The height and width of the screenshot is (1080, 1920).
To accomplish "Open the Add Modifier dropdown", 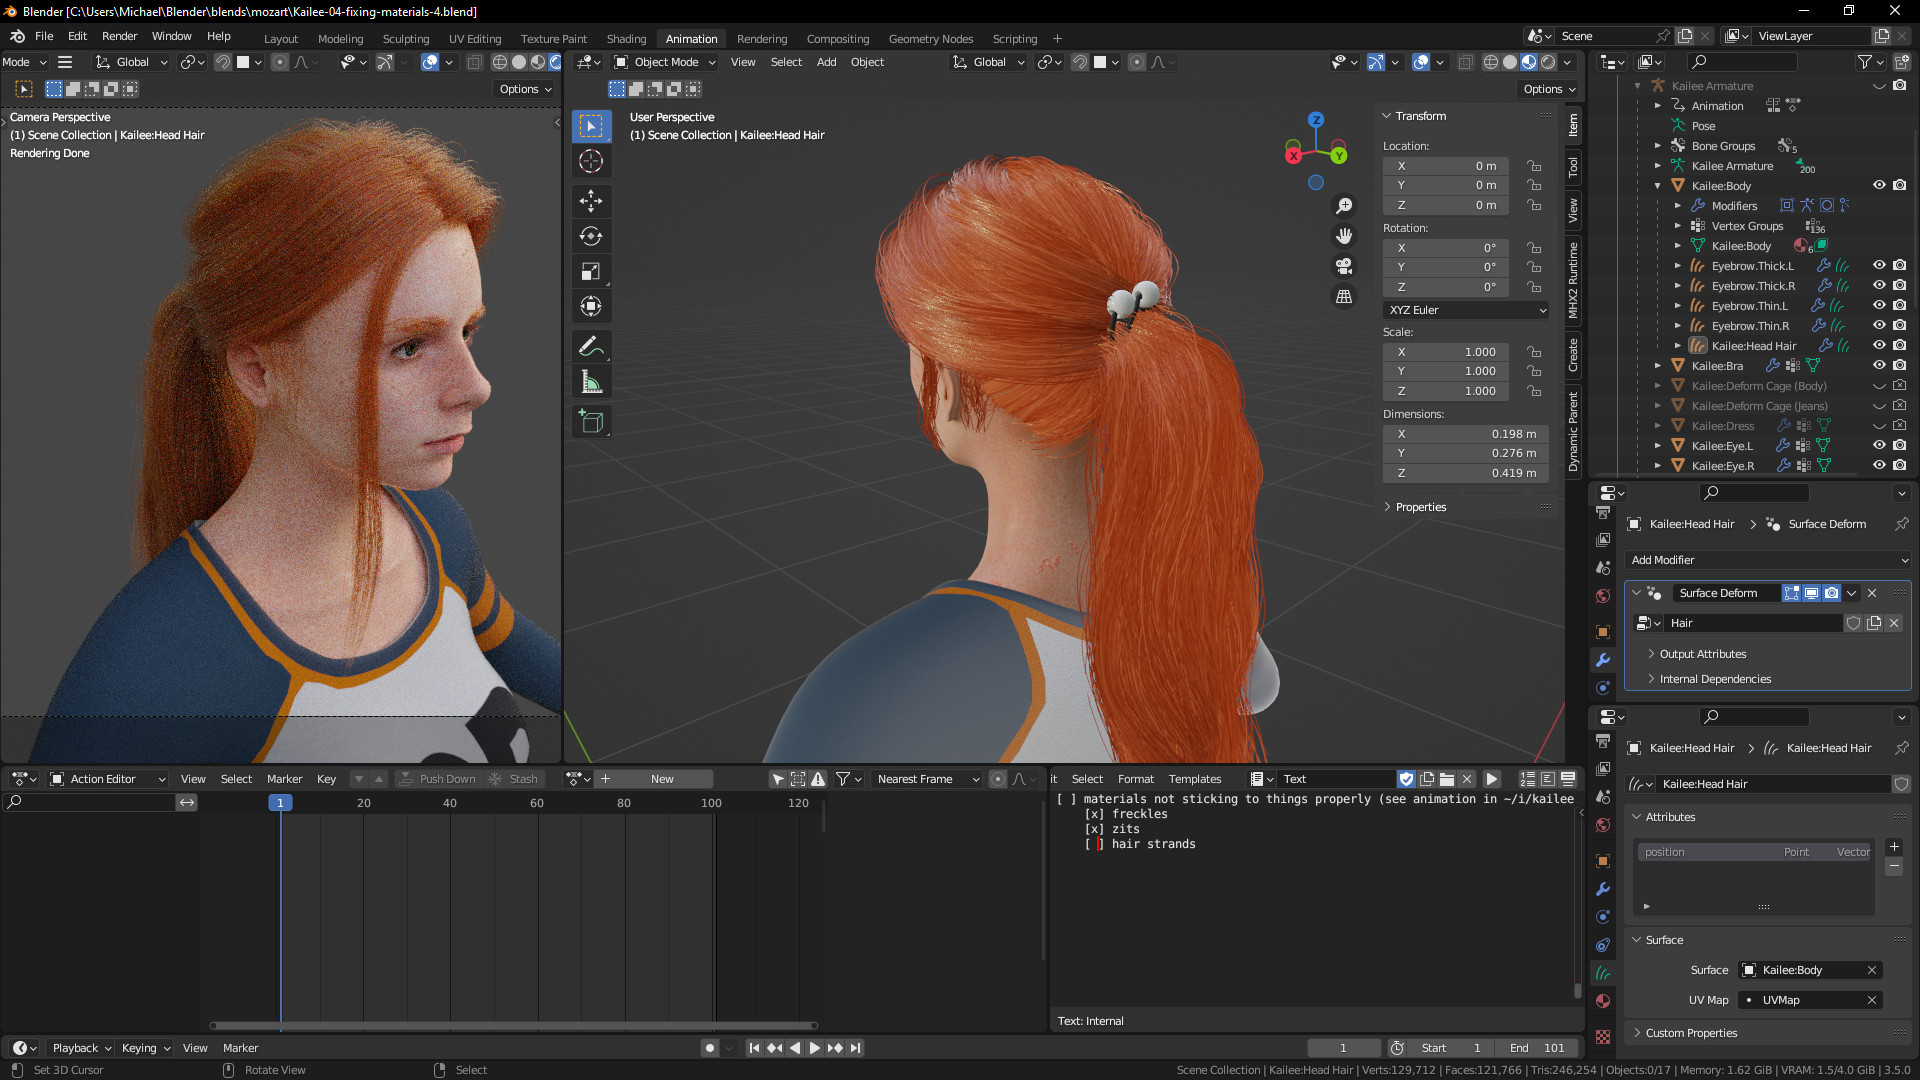I will tap(1769, 560).
